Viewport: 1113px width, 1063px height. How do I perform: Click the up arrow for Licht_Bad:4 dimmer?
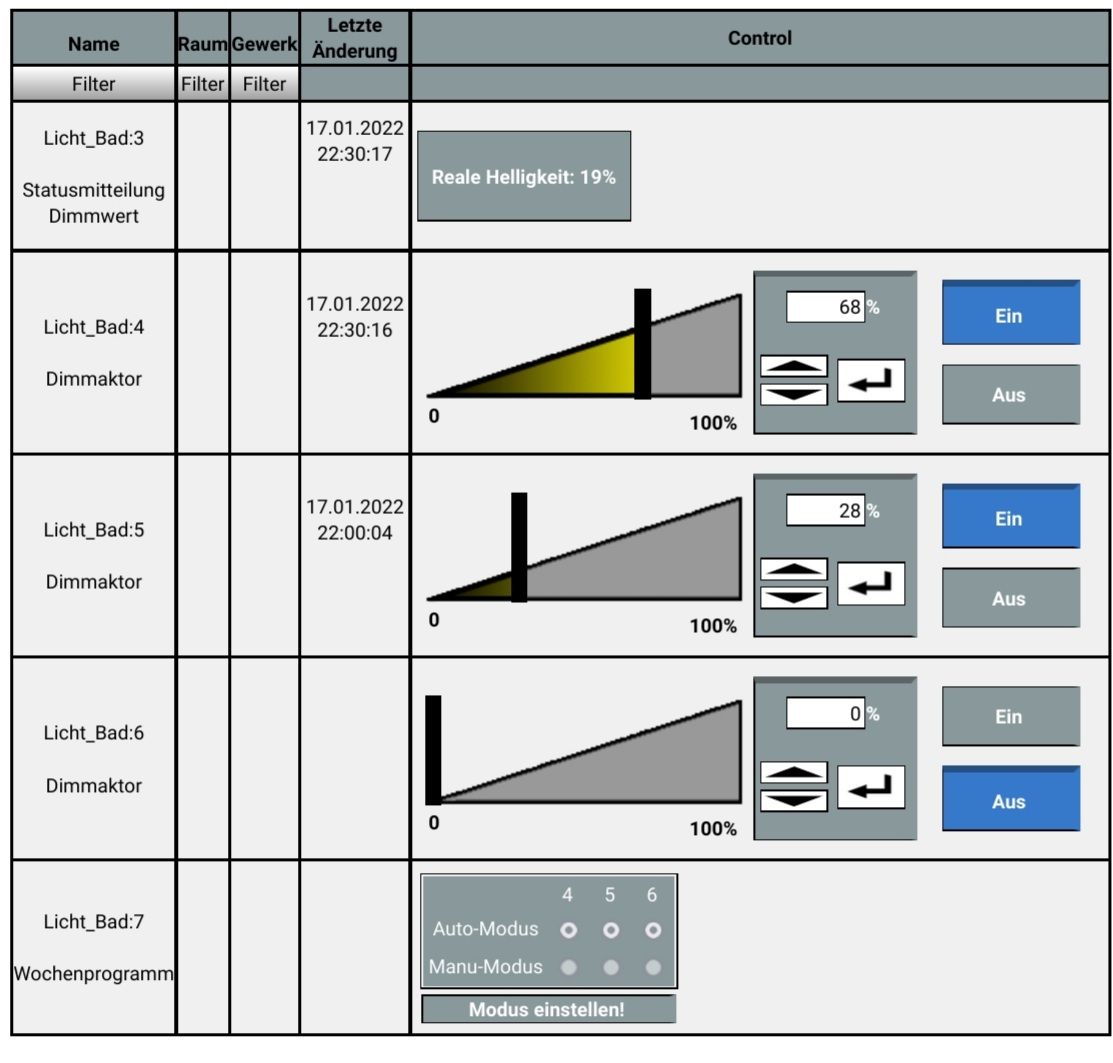point(794,366)
